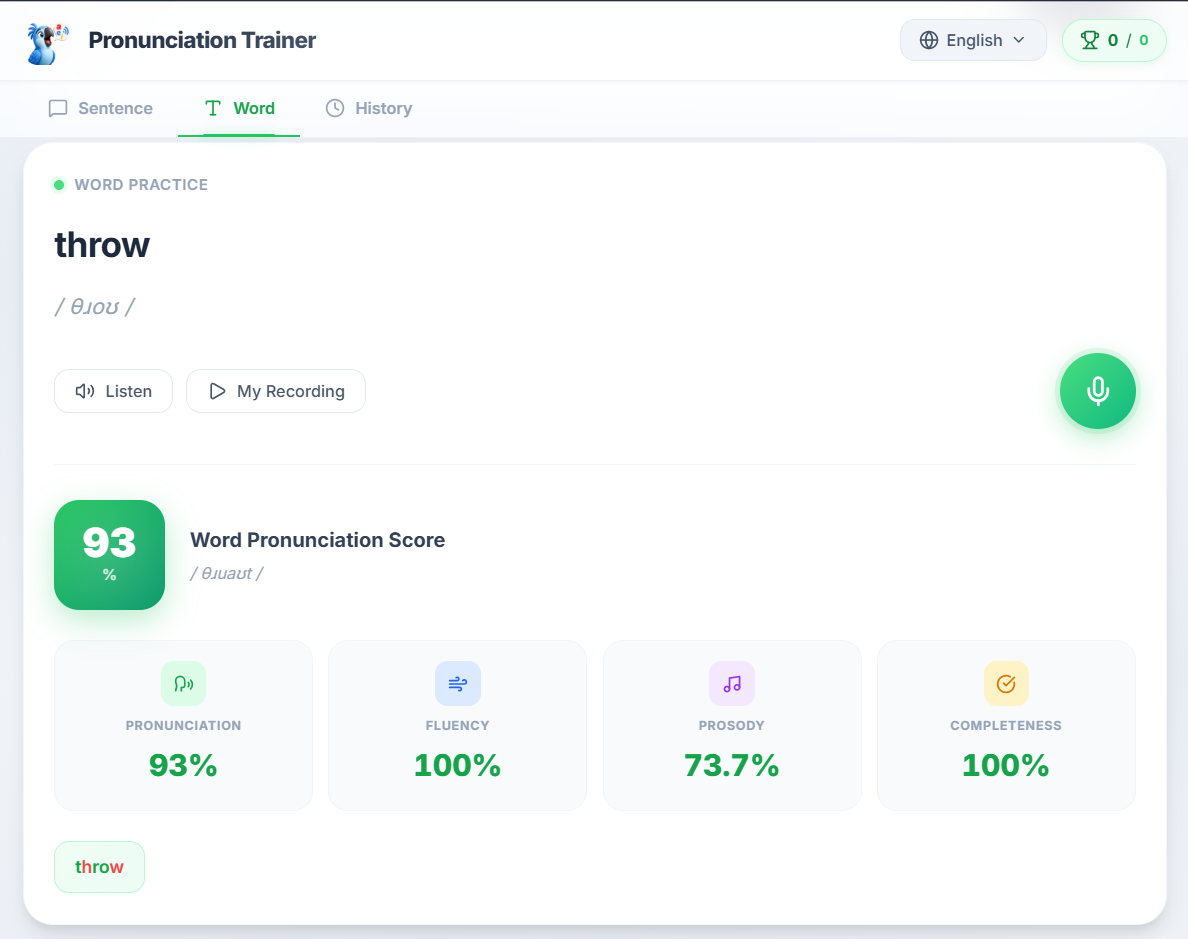1188x939 pixels.
Task: Click the globe icon in language selector
Action: pyautogui.click(x=929, y=40)
